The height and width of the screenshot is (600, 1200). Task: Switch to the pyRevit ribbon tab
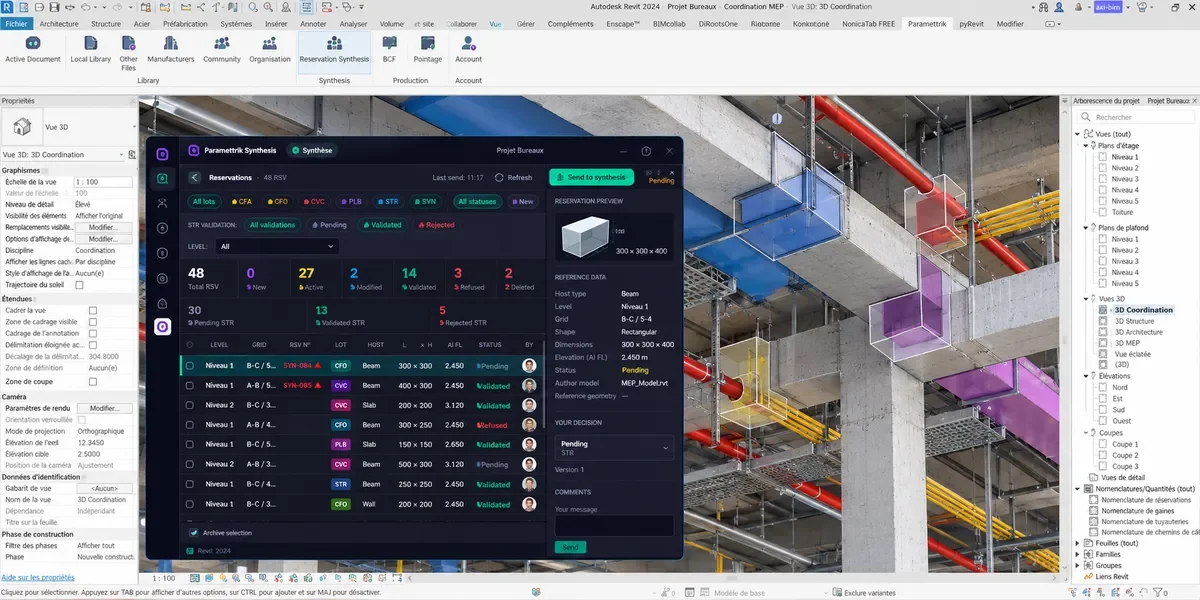971,23
